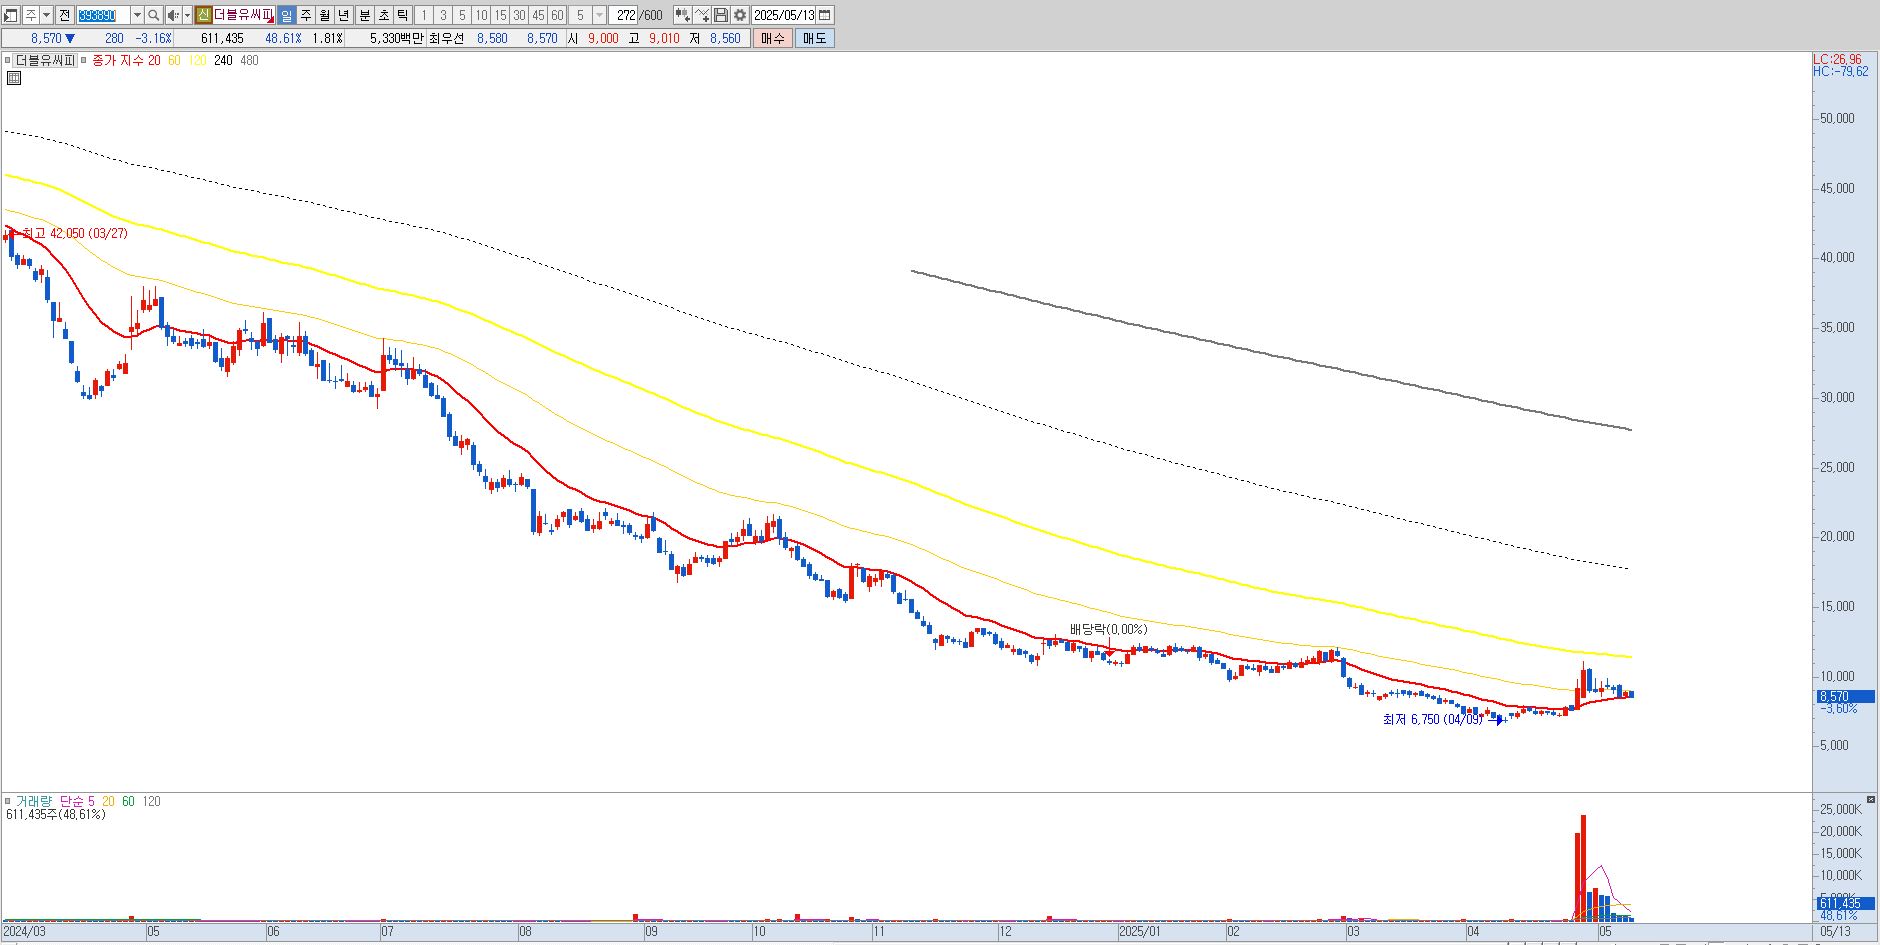Click the candlestick chart-type toolbar icon
The height and width of the screenshot is (945, 1880).
pyautogui.click(x=683, y=15)
